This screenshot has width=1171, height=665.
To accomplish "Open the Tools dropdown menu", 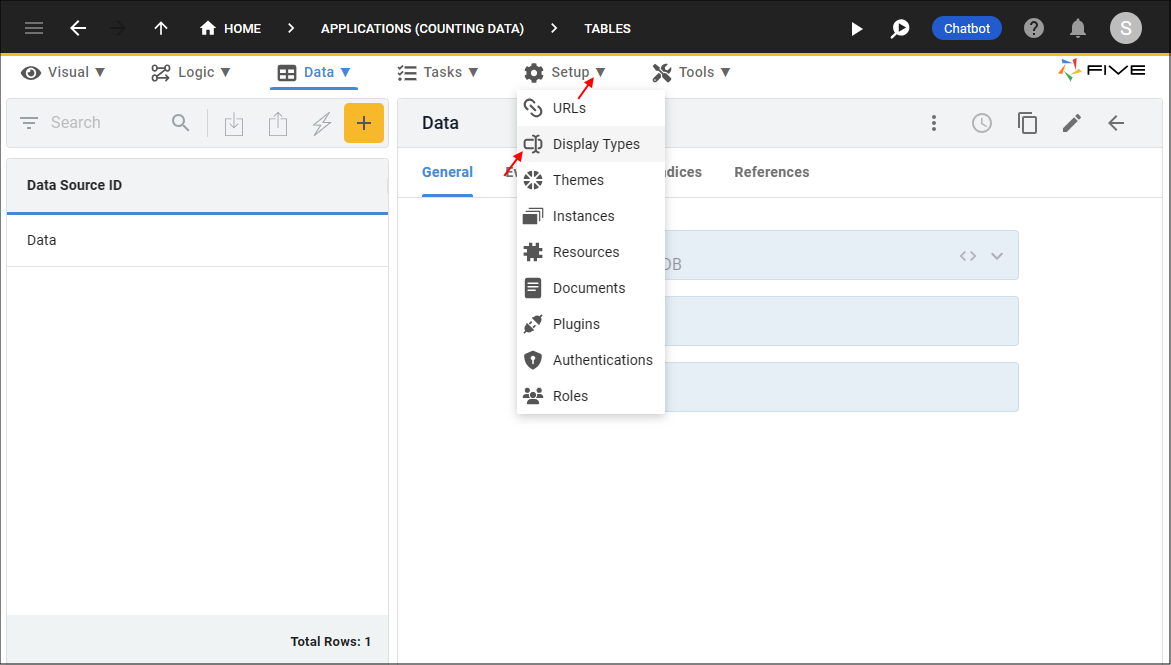I will pos(691,72).
